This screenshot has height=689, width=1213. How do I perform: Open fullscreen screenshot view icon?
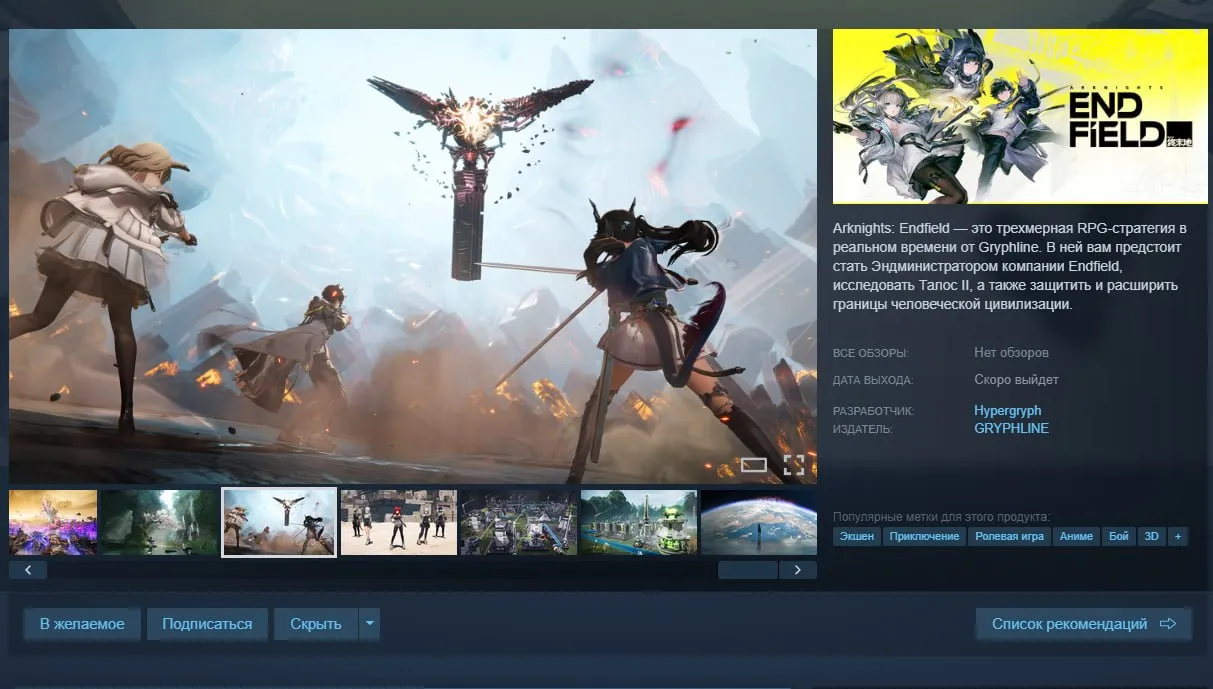tap(793, 464)
